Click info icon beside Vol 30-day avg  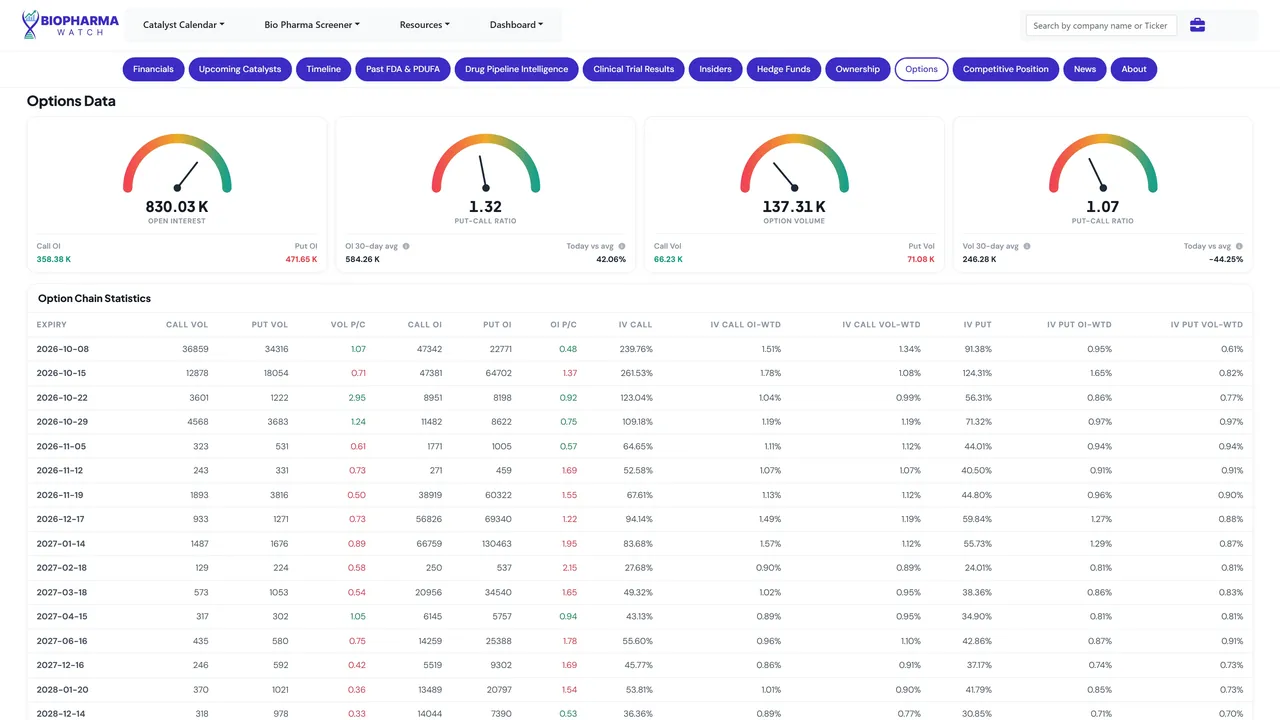[x=1027, y=246]
